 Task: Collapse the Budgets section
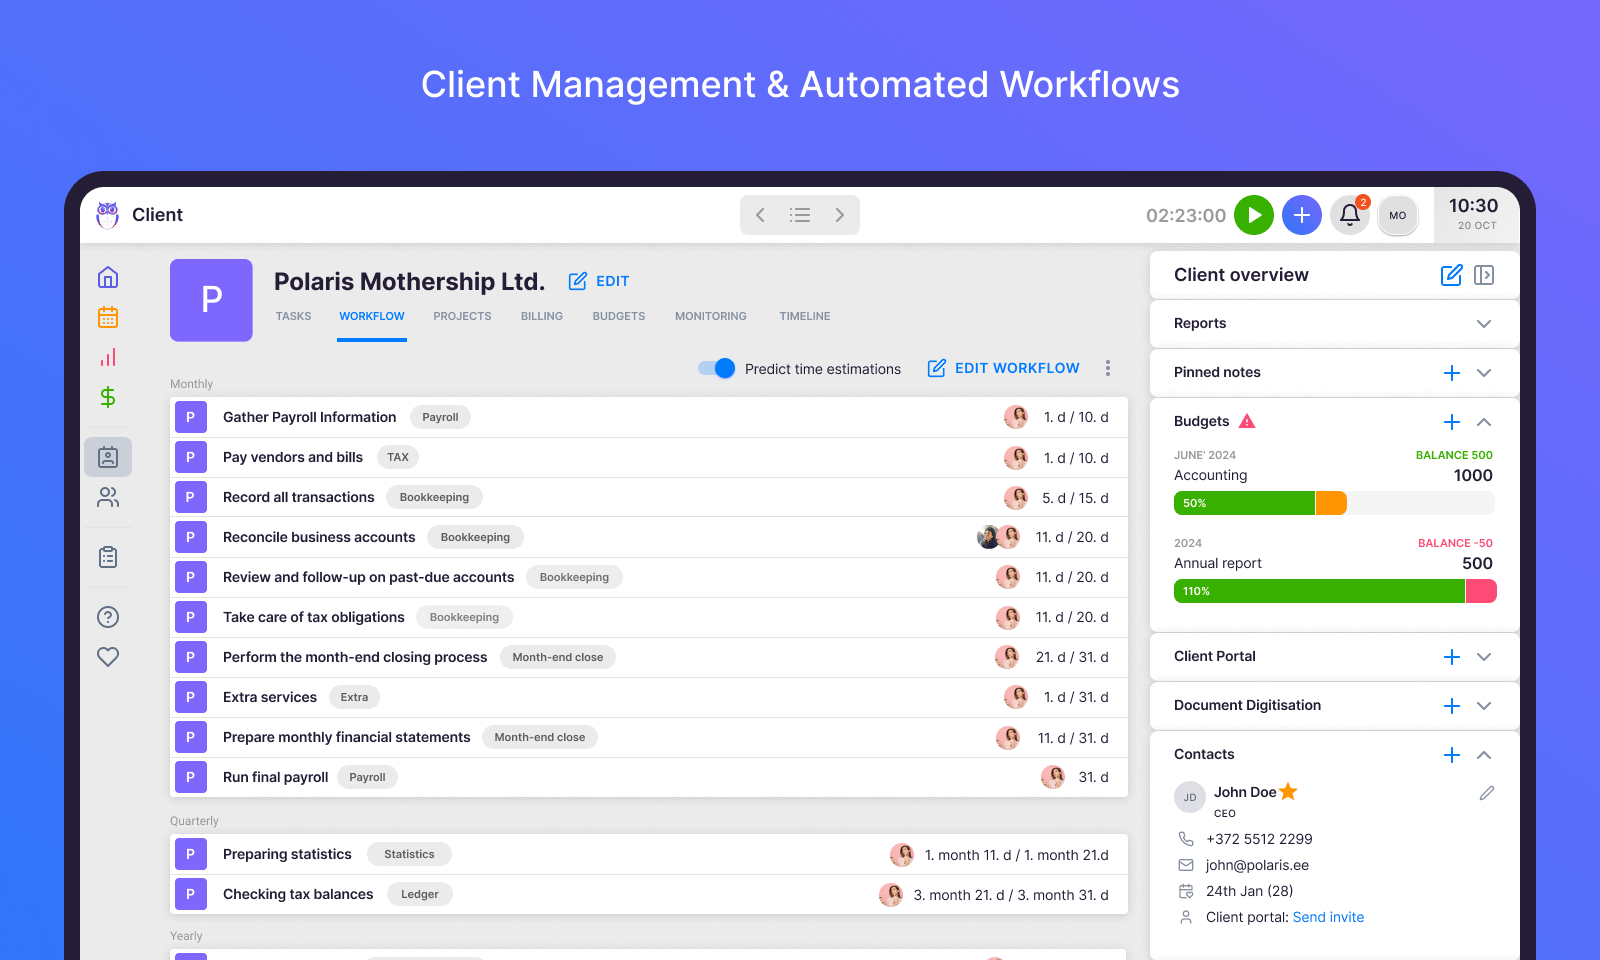coord(1483,421)
